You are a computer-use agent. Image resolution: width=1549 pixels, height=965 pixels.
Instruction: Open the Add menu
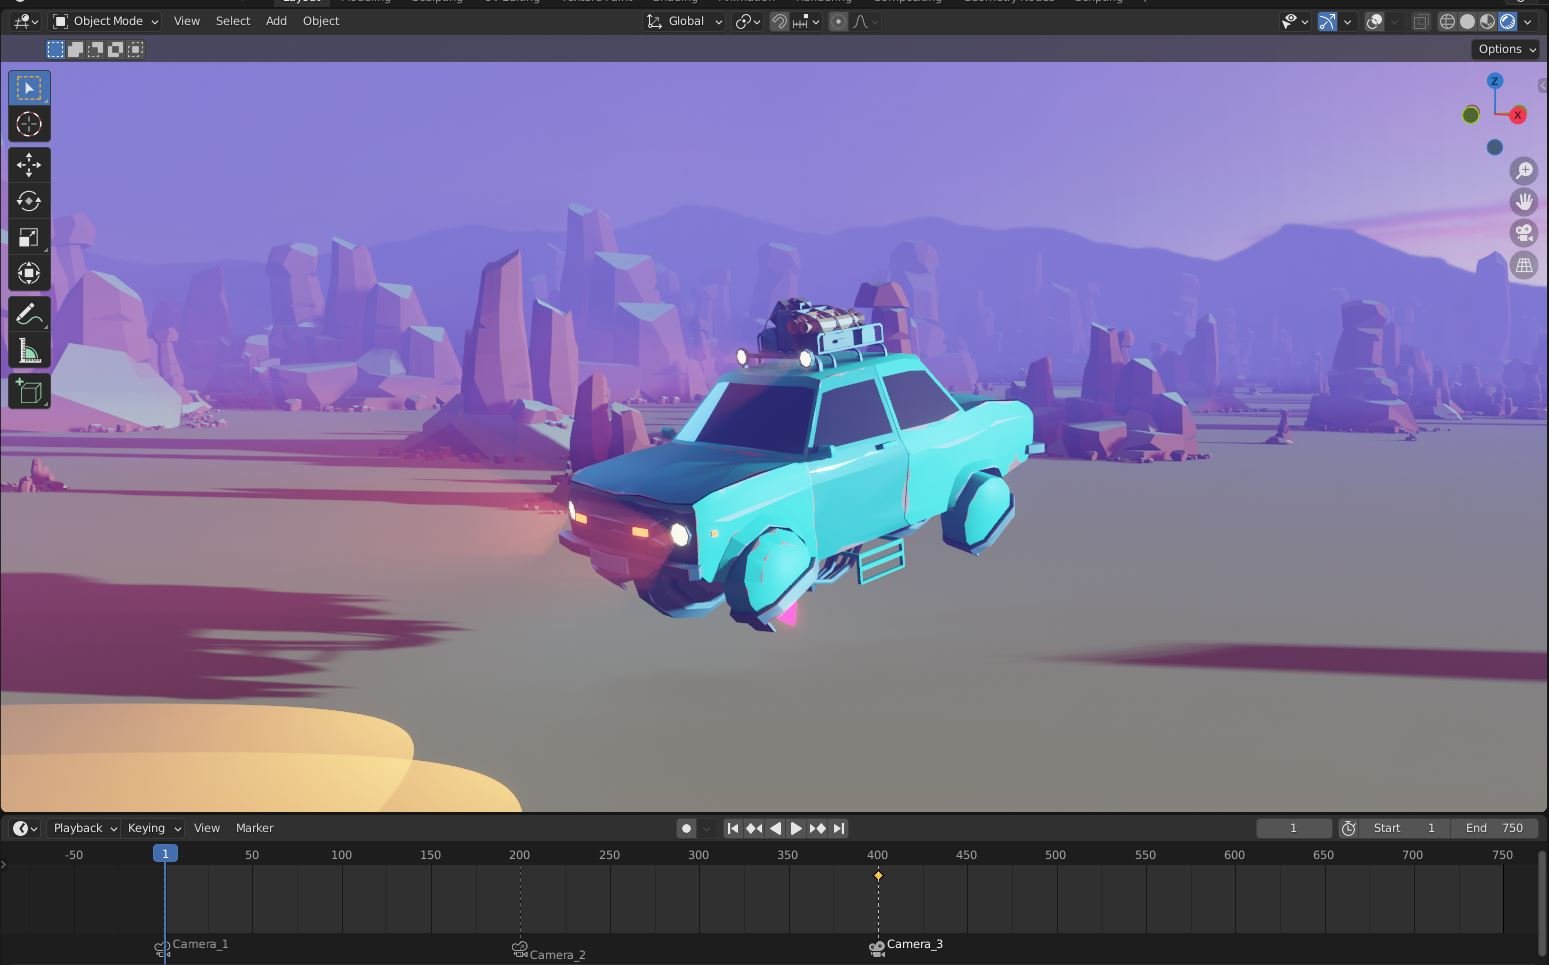click(x=276, y=21)
